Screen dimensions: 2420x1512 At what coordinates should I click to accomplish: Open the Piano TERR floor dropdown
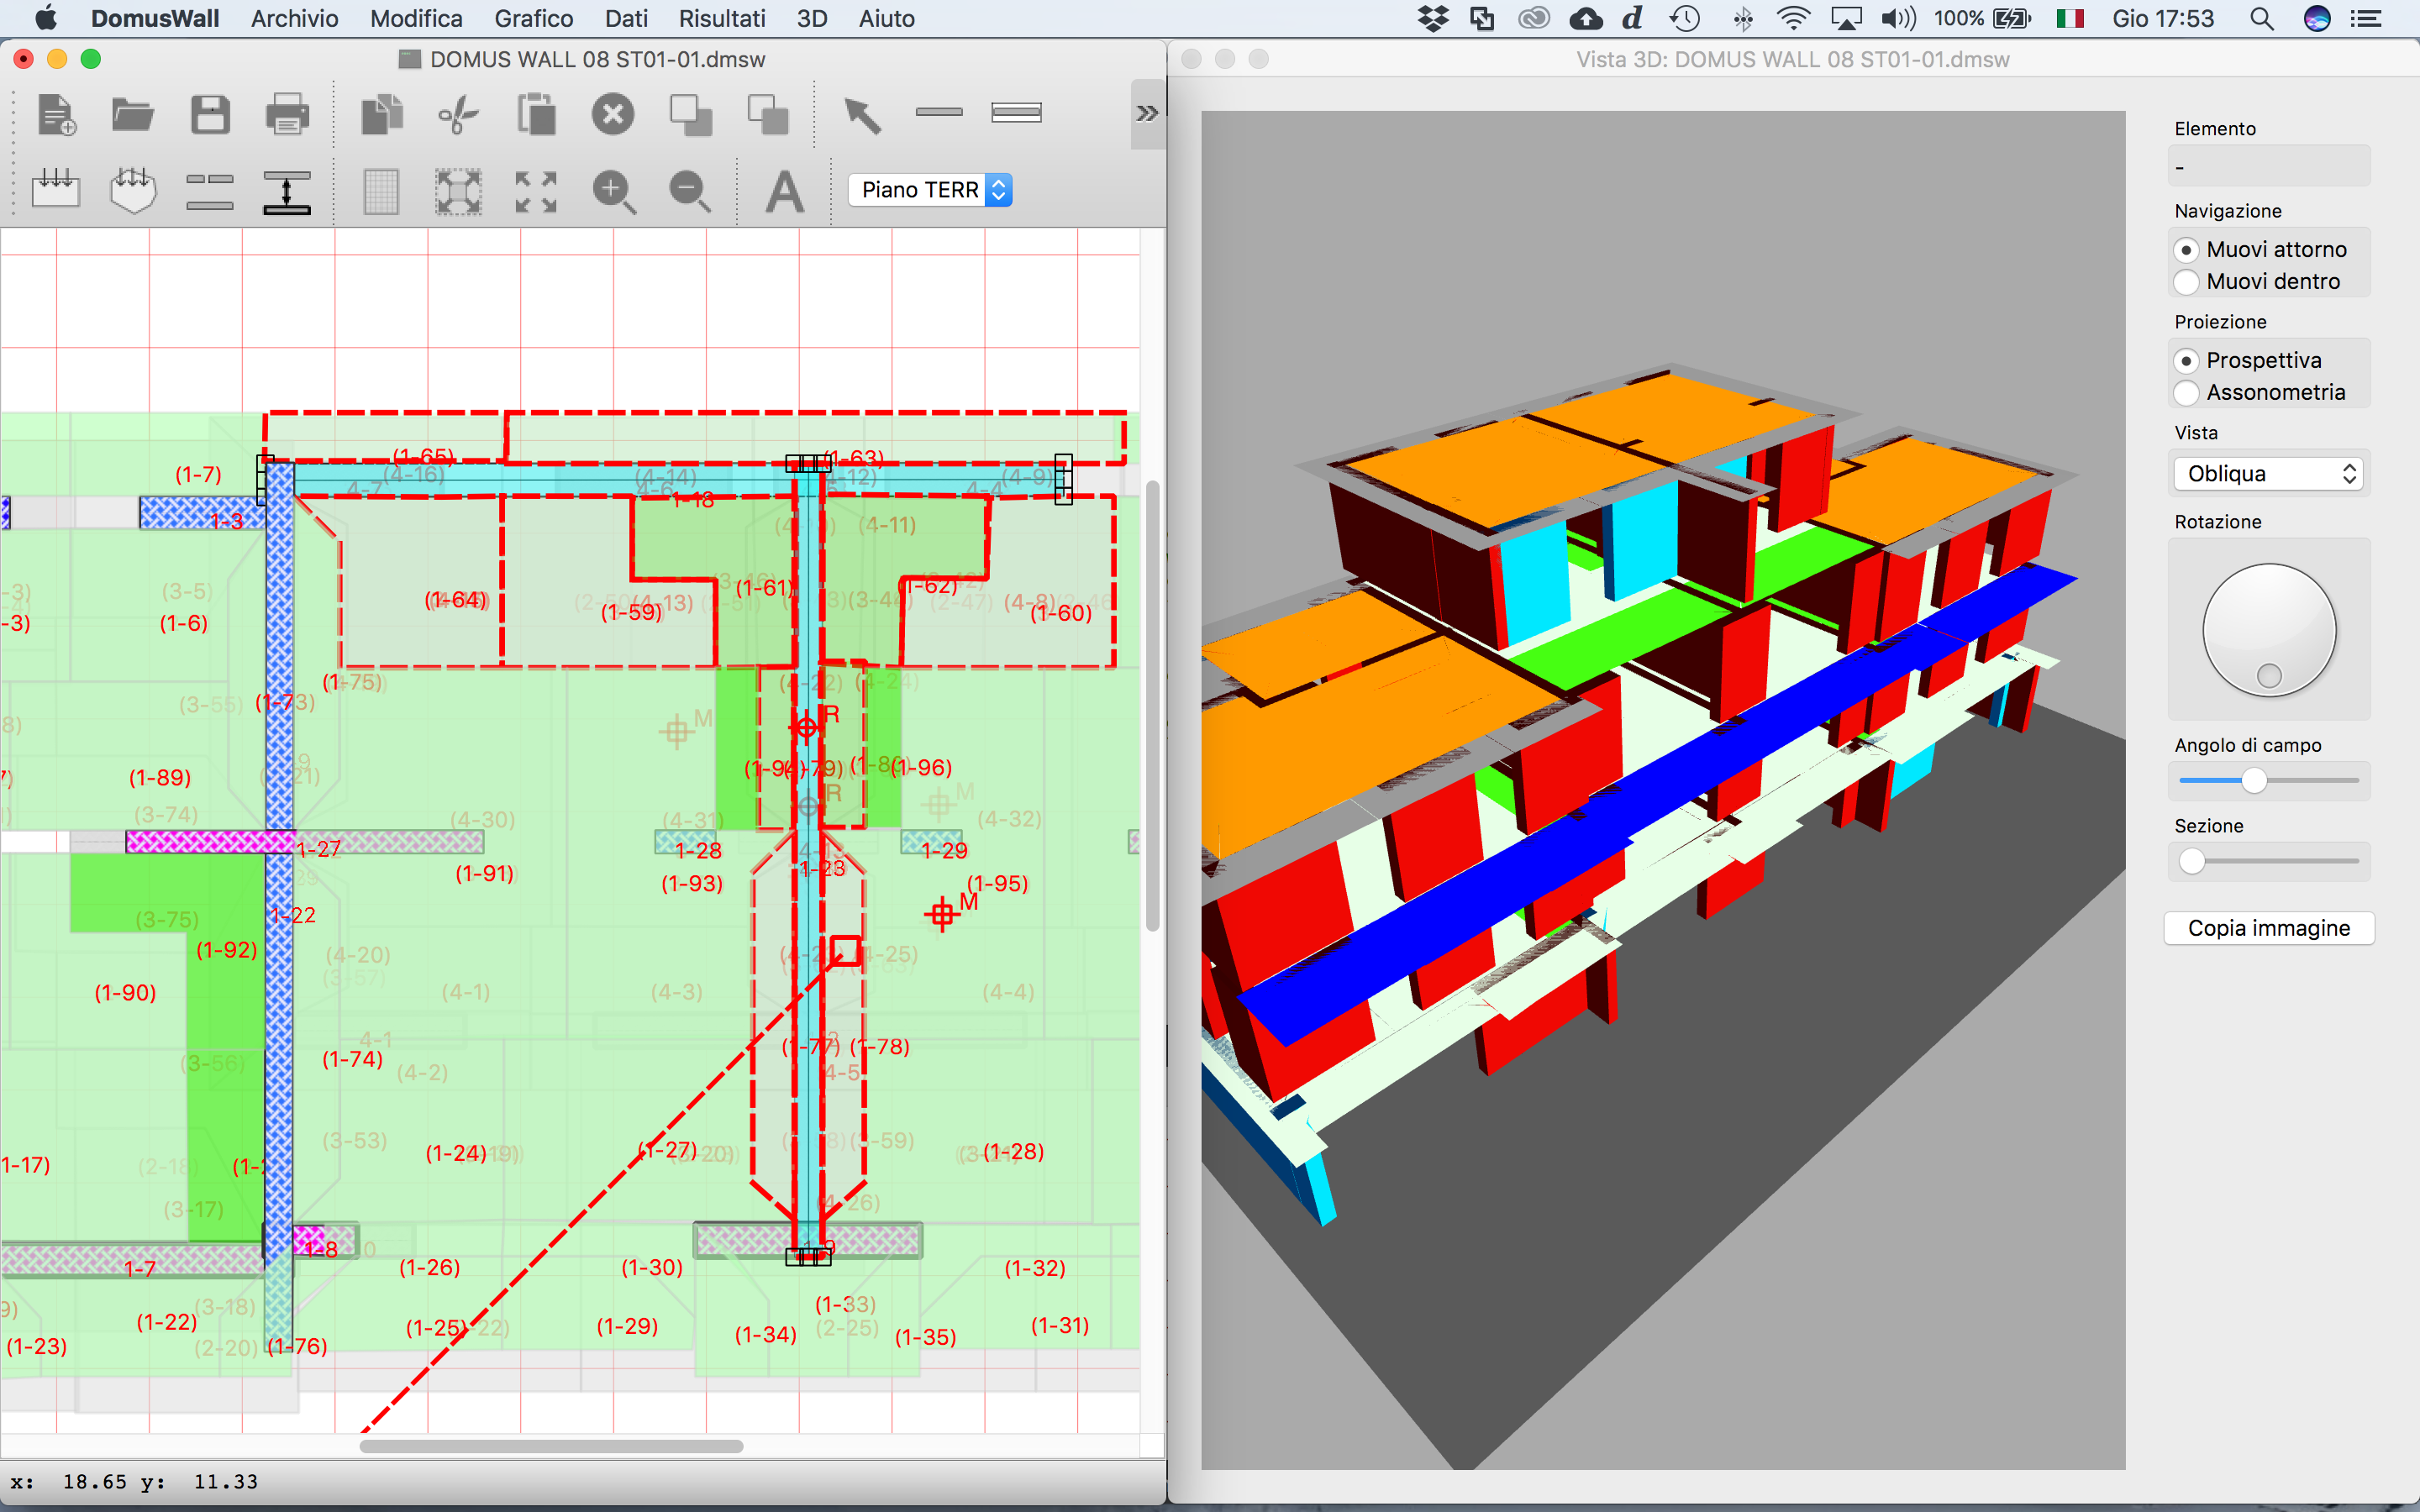(x=930, y=190)
